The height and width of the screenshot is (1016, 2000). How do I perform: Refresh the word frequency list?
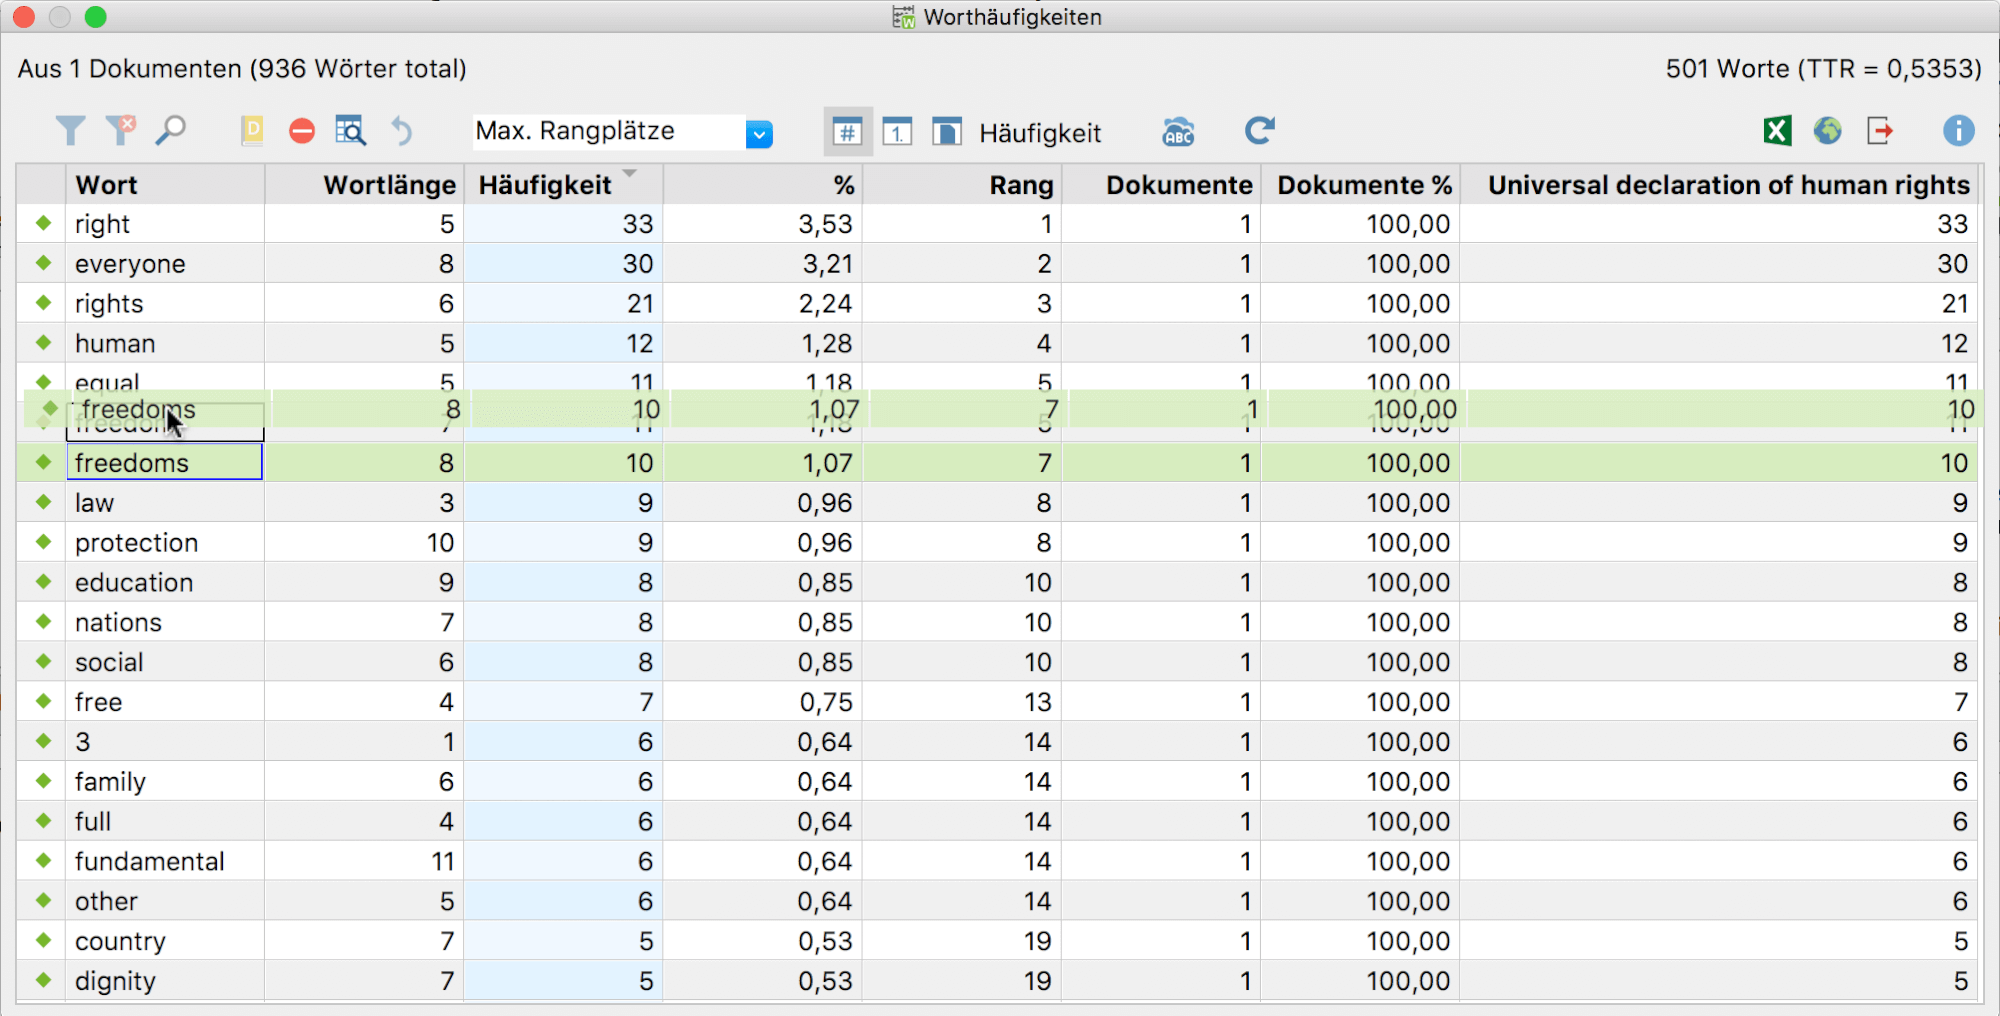coord(1260,131)
